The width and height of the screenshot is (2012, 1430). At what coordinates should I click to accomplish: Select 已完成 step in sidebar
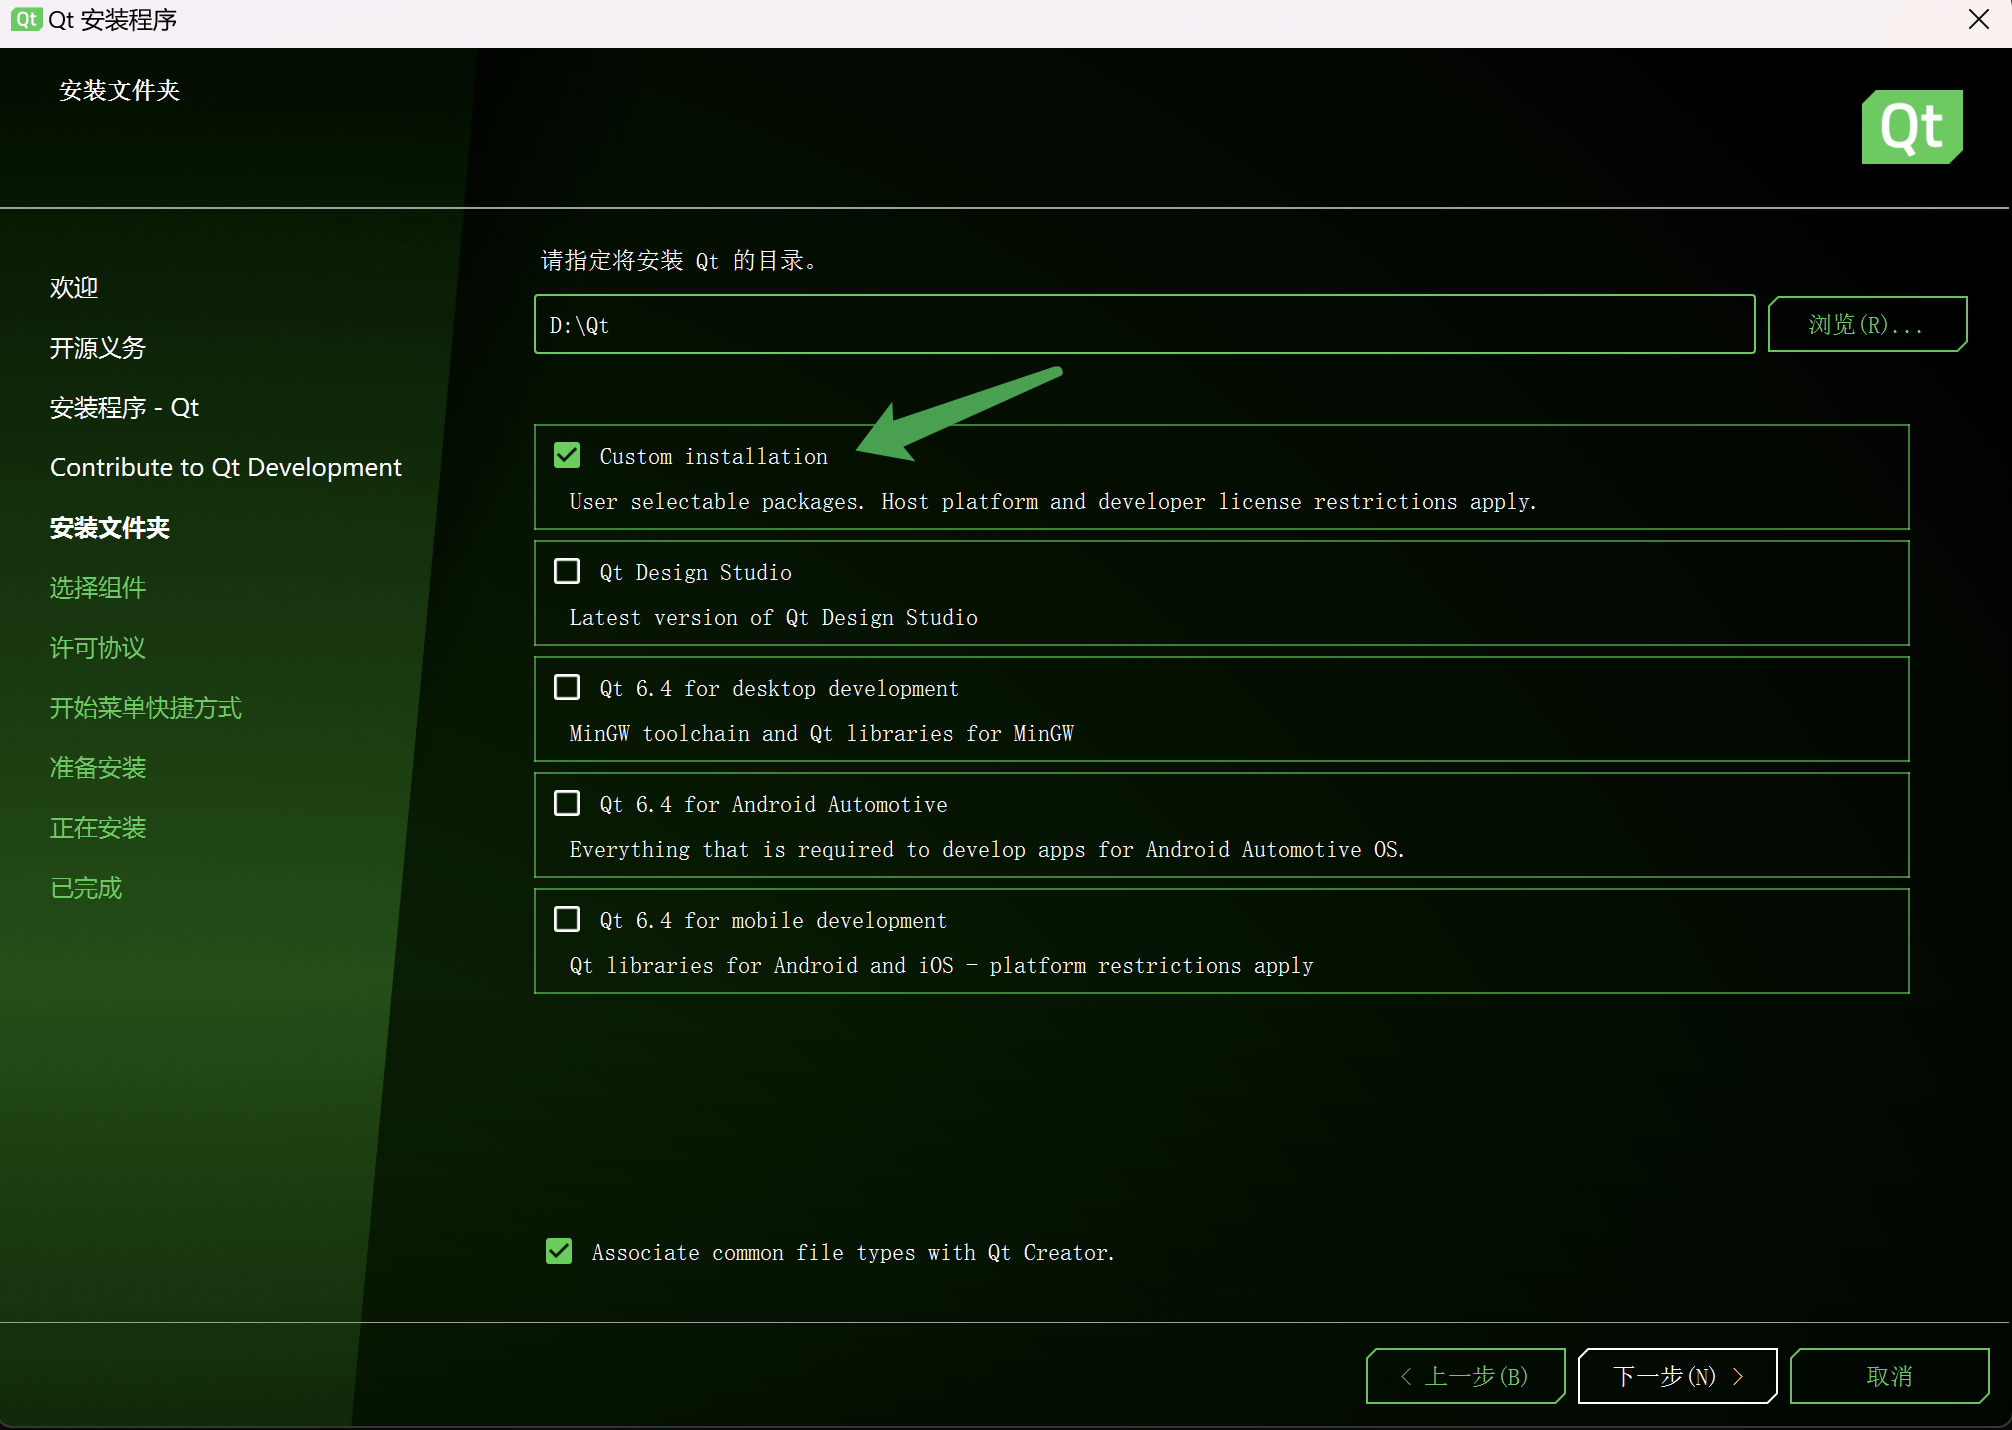click(86, 888)
